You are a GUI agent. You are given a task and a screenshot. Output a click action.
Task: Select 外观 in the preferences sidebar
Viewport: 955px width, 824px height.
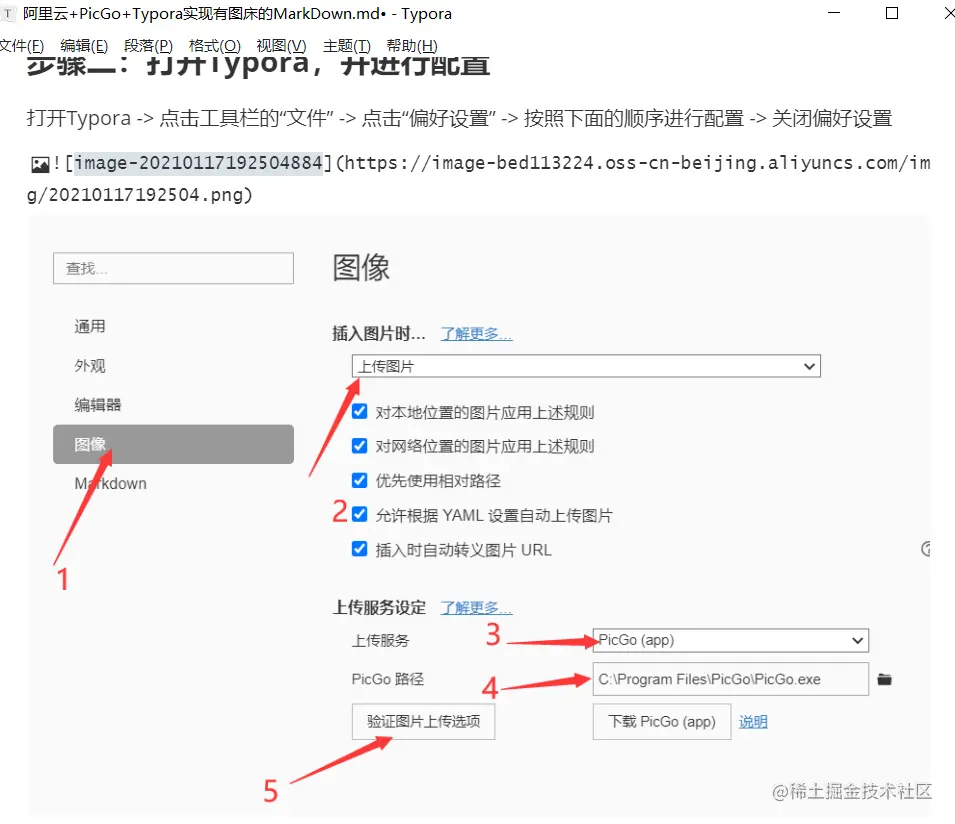pyautogui.click(x=90, y=366)
